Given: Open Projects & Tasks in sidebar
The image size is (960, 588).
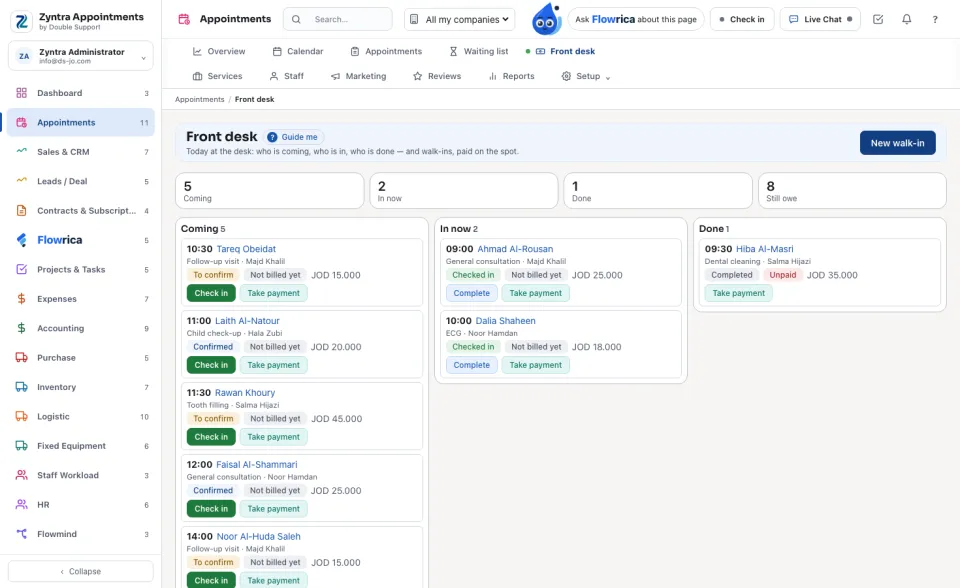Looking at the screenshot, I should coord(81,270).
